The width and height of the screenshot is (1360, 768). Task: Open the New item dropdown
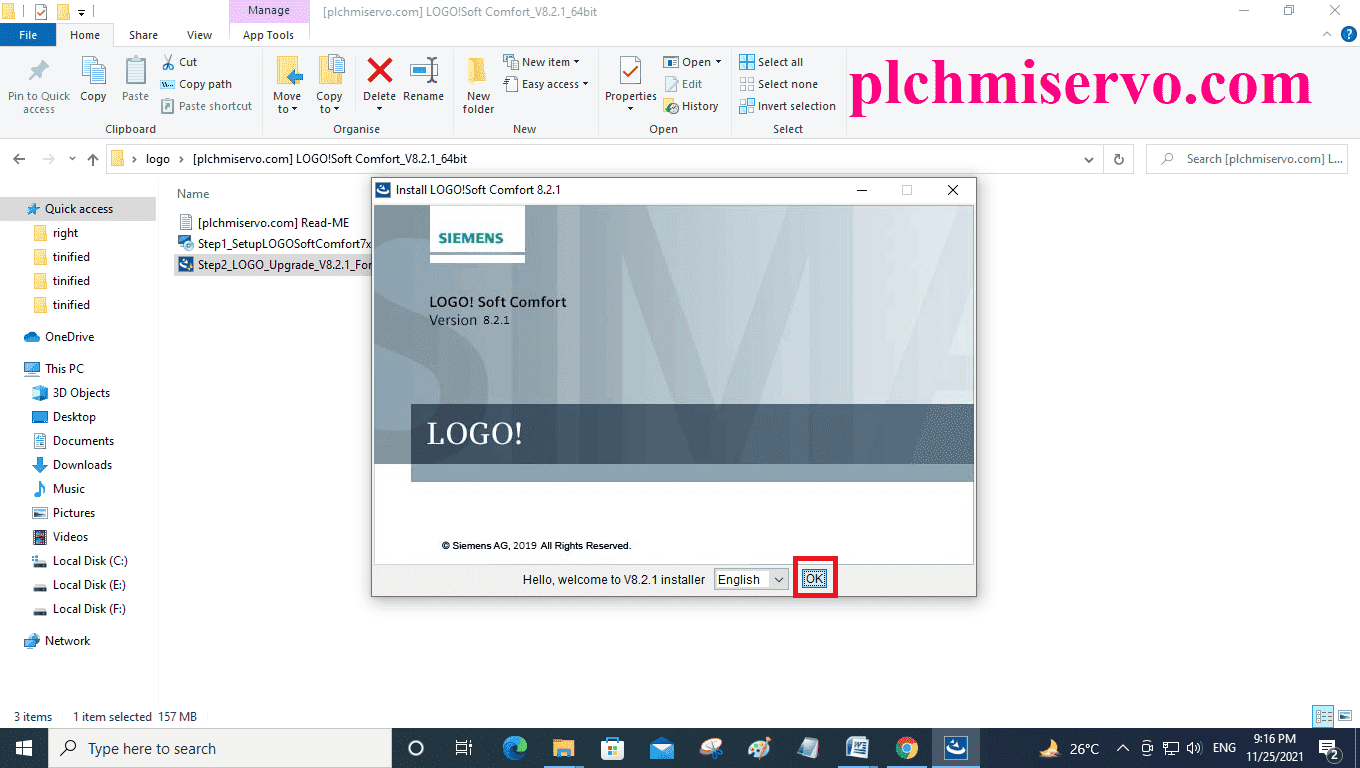click(x=541, y=62)
